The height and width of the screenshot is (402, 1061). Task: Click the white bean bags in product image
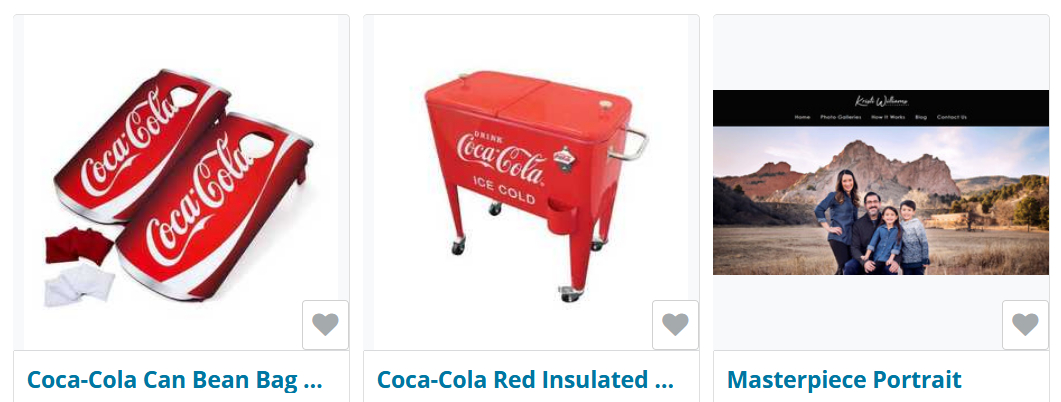[x=79, y=284]
